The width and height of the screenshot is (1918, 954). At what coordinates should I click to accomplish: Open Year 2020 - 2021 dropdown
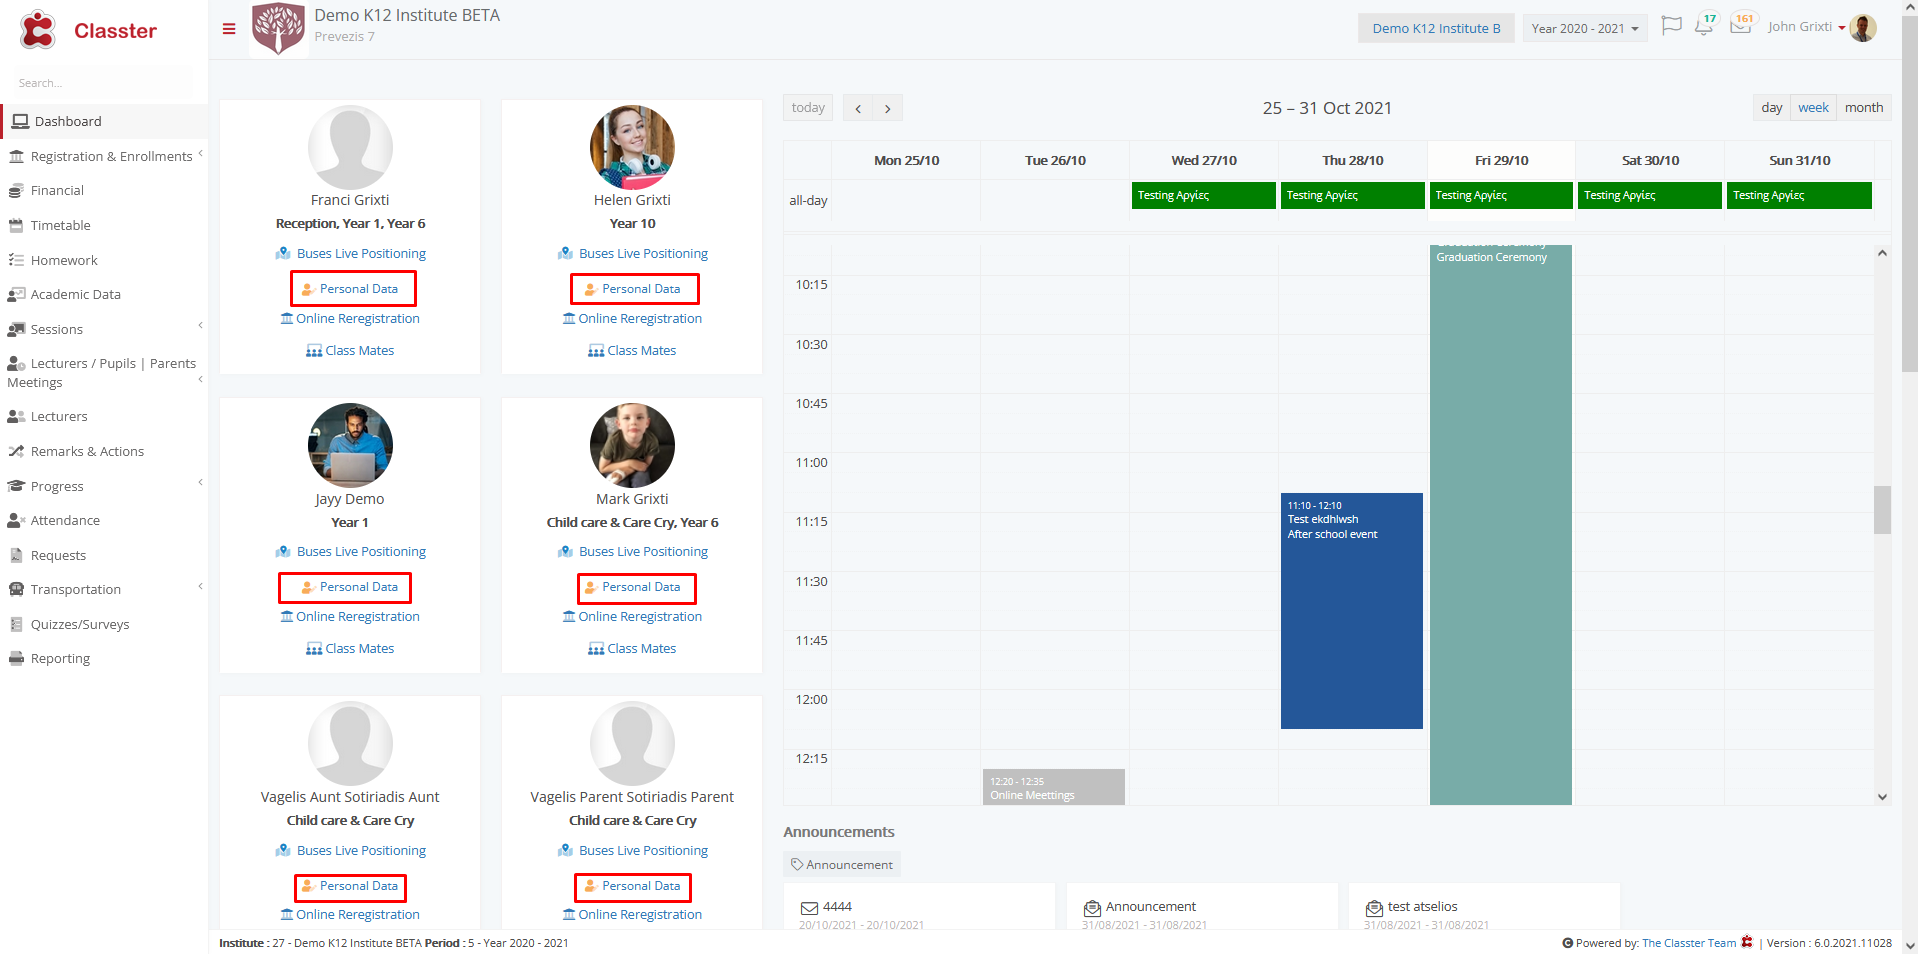[x=1585, y=28]
